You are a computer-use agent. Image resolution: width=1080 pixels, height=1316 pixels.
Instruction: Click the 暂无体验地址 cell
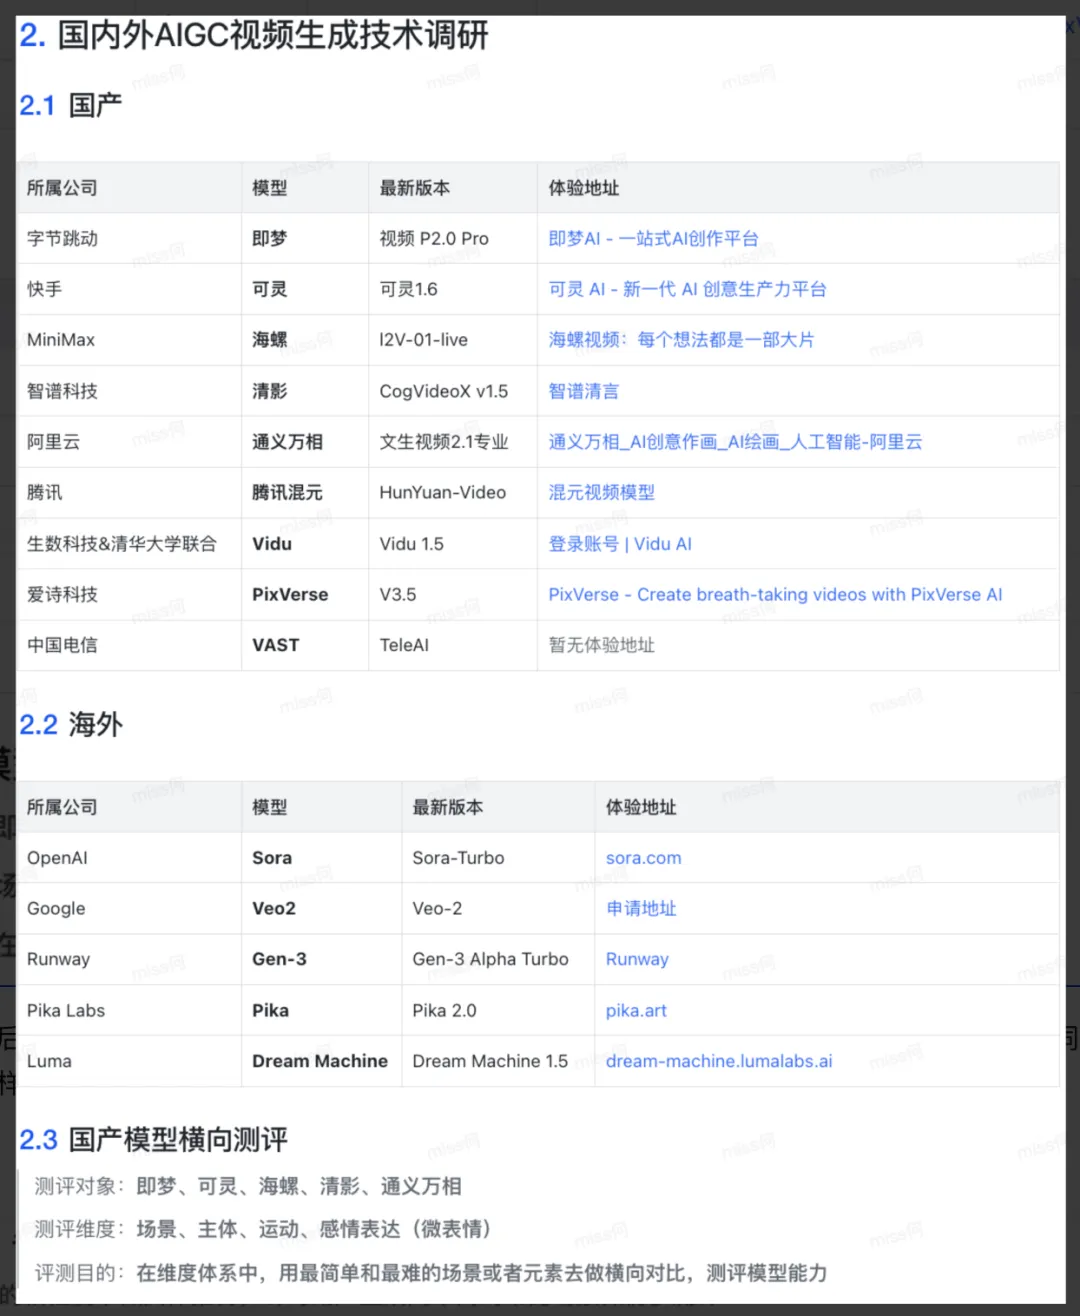[x=798, y=645]
